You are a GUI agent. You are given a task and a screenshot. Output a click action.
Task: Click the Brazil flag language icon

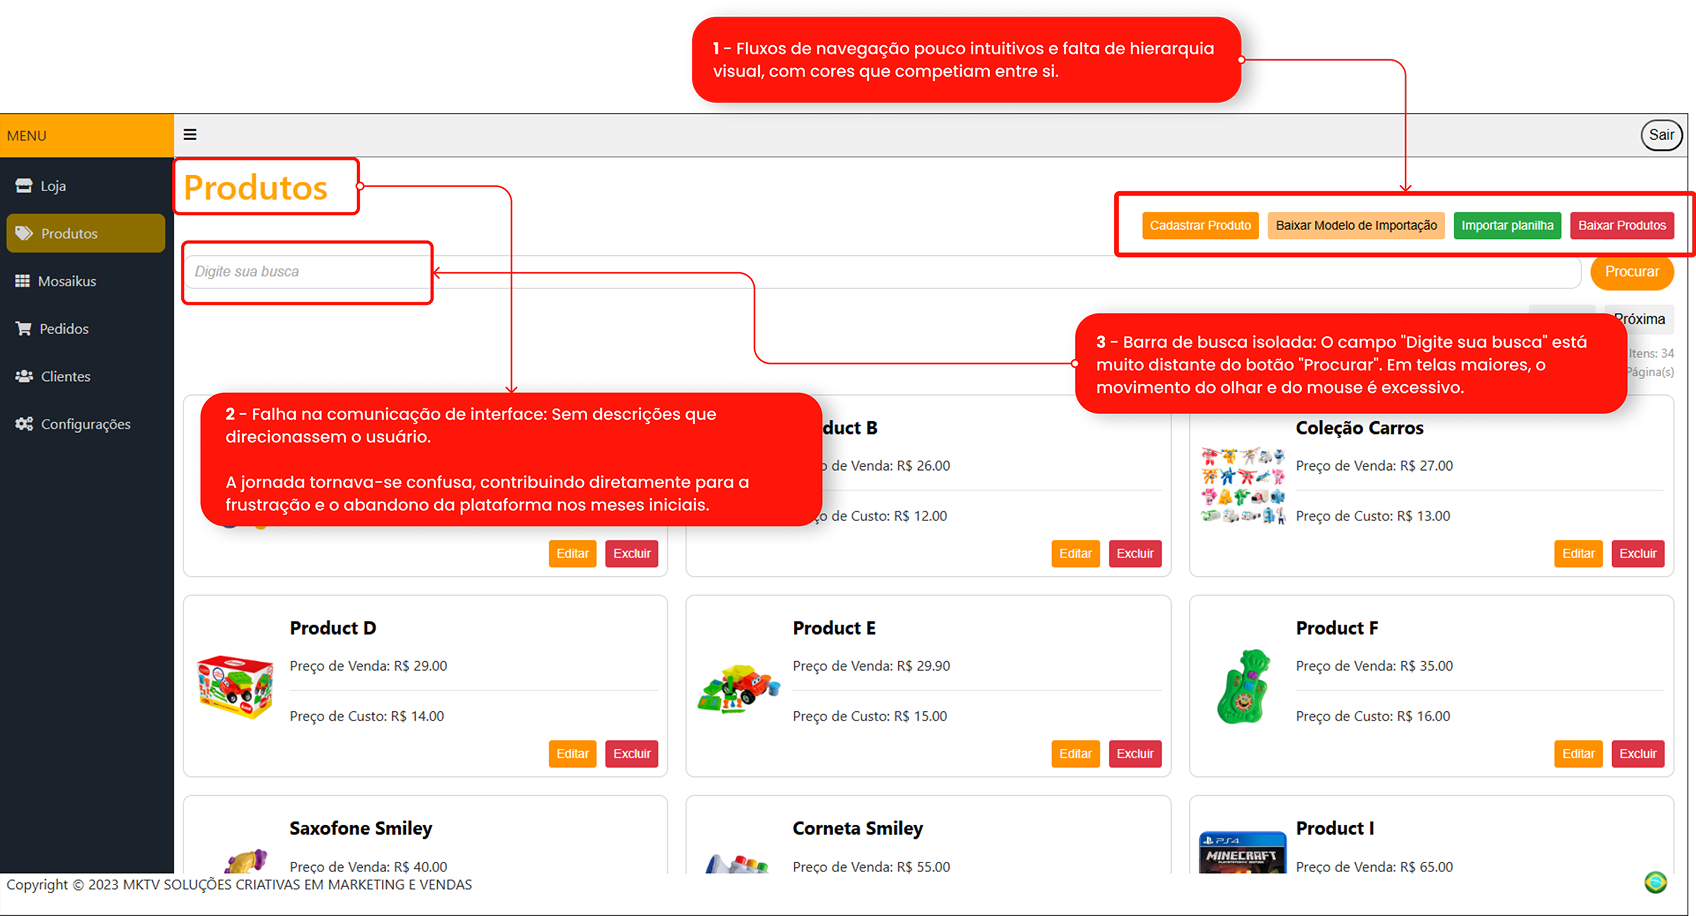coord(1656,882)
